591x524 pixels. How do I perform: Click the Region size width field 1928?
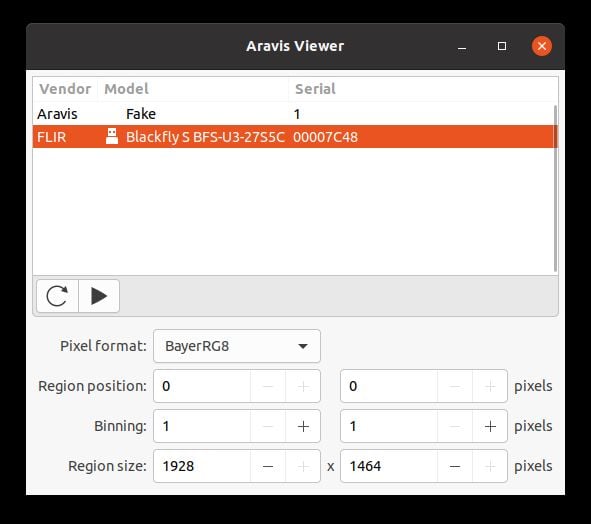[x=202, y=466]
